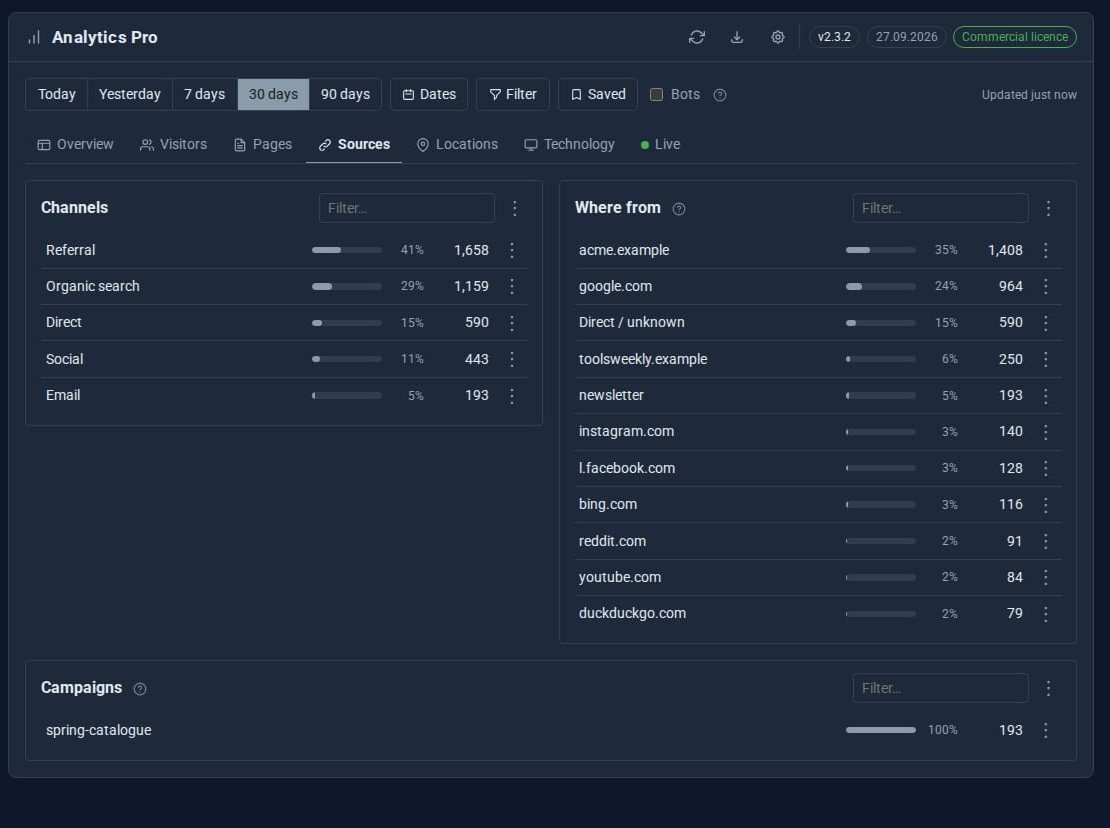Open the Filter dropdown button

(513, 94)
